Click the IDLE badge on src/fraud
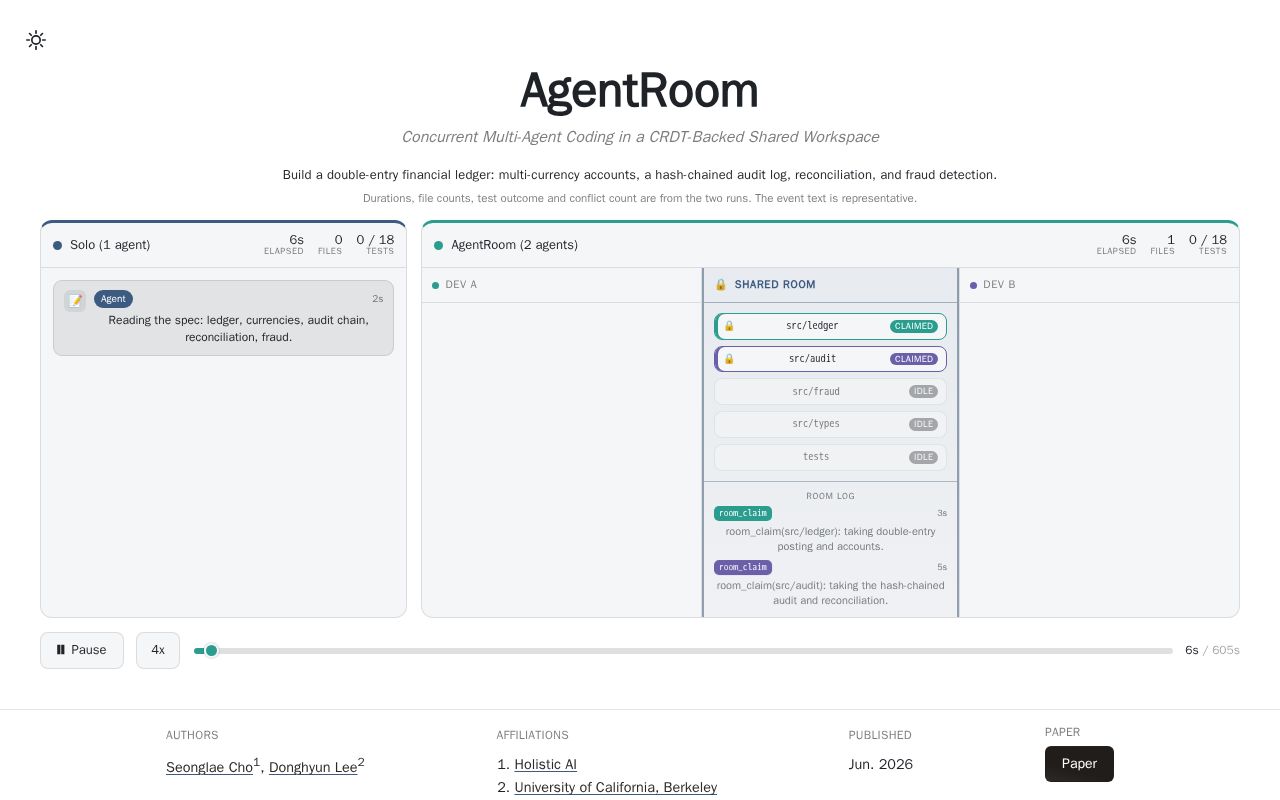 point(923,392)
